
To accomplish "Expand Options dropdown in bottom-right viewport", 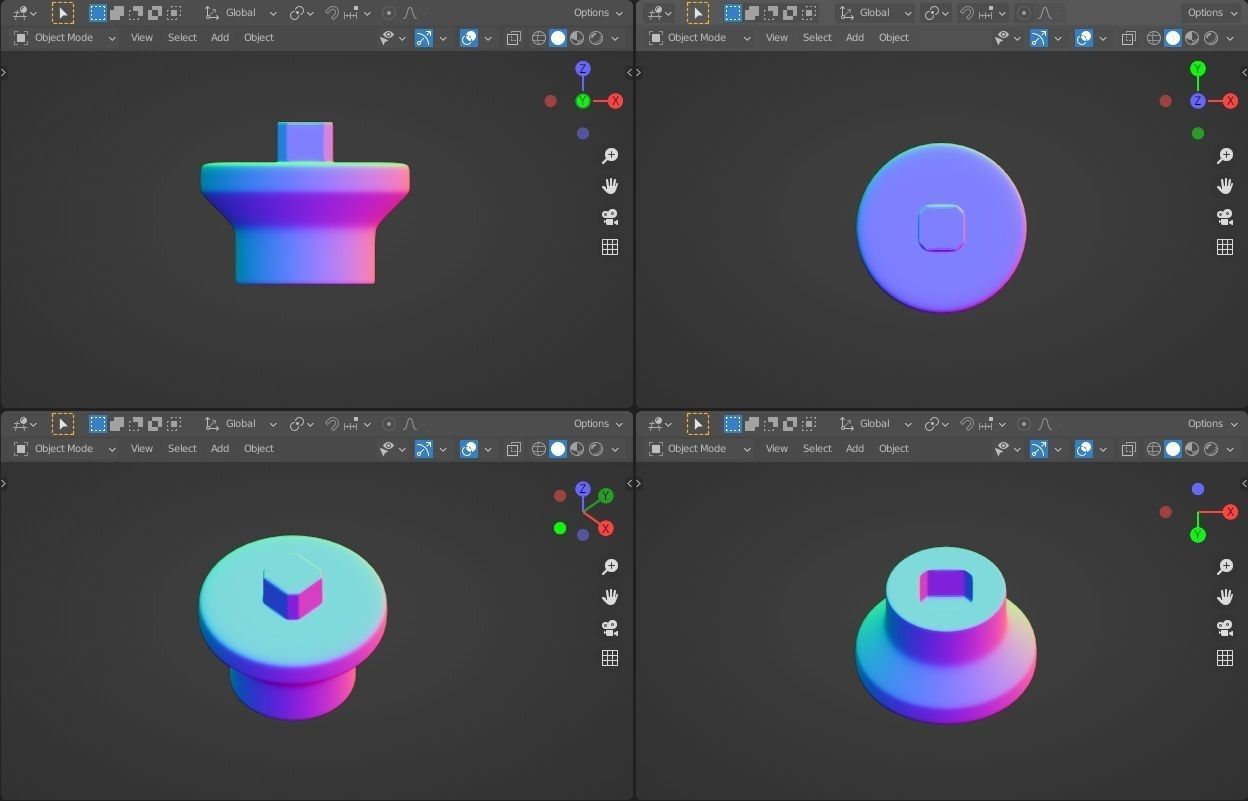I will click(1212, 424).
